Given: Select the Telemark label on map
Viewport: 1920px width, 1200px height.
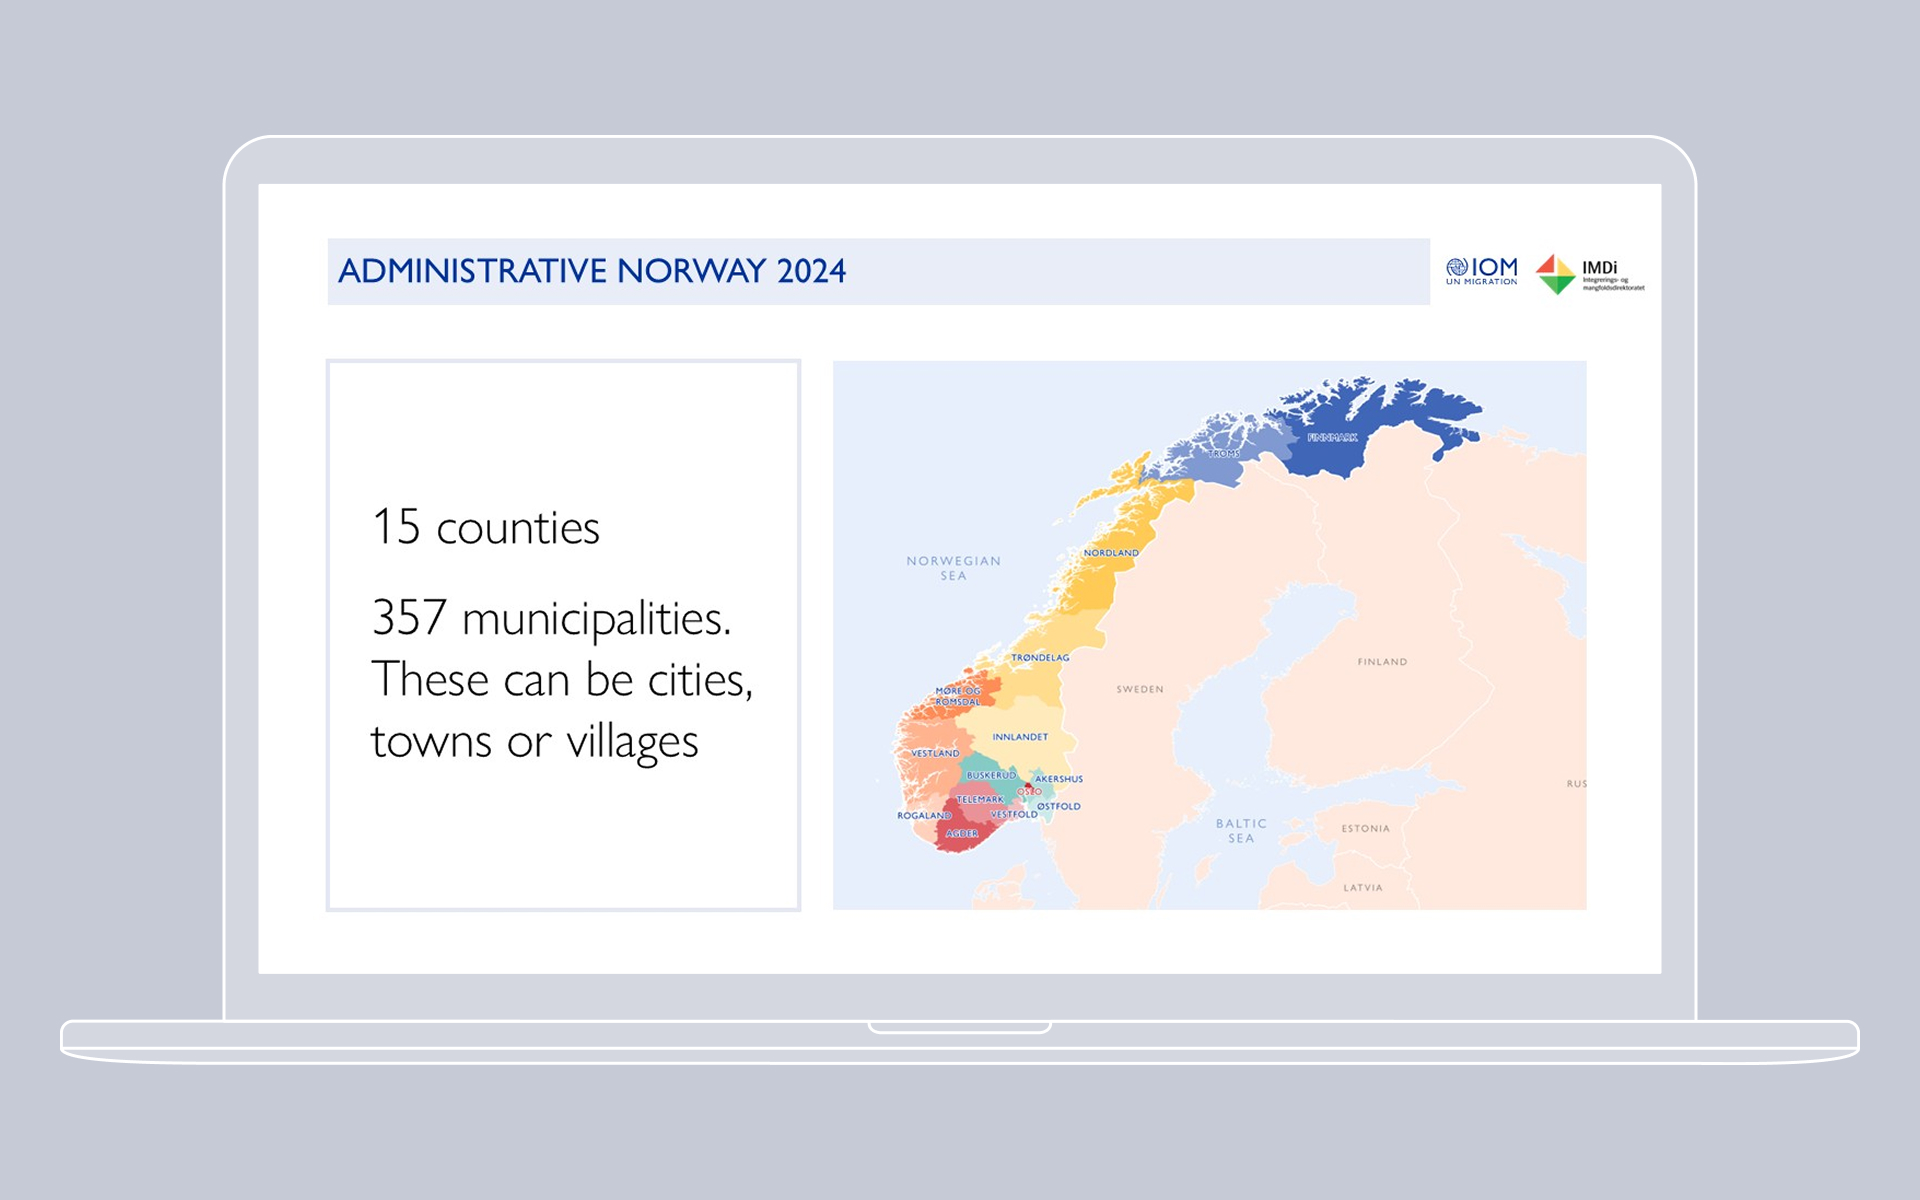Looking at the screenshot, I should click(x=980, y=799).
